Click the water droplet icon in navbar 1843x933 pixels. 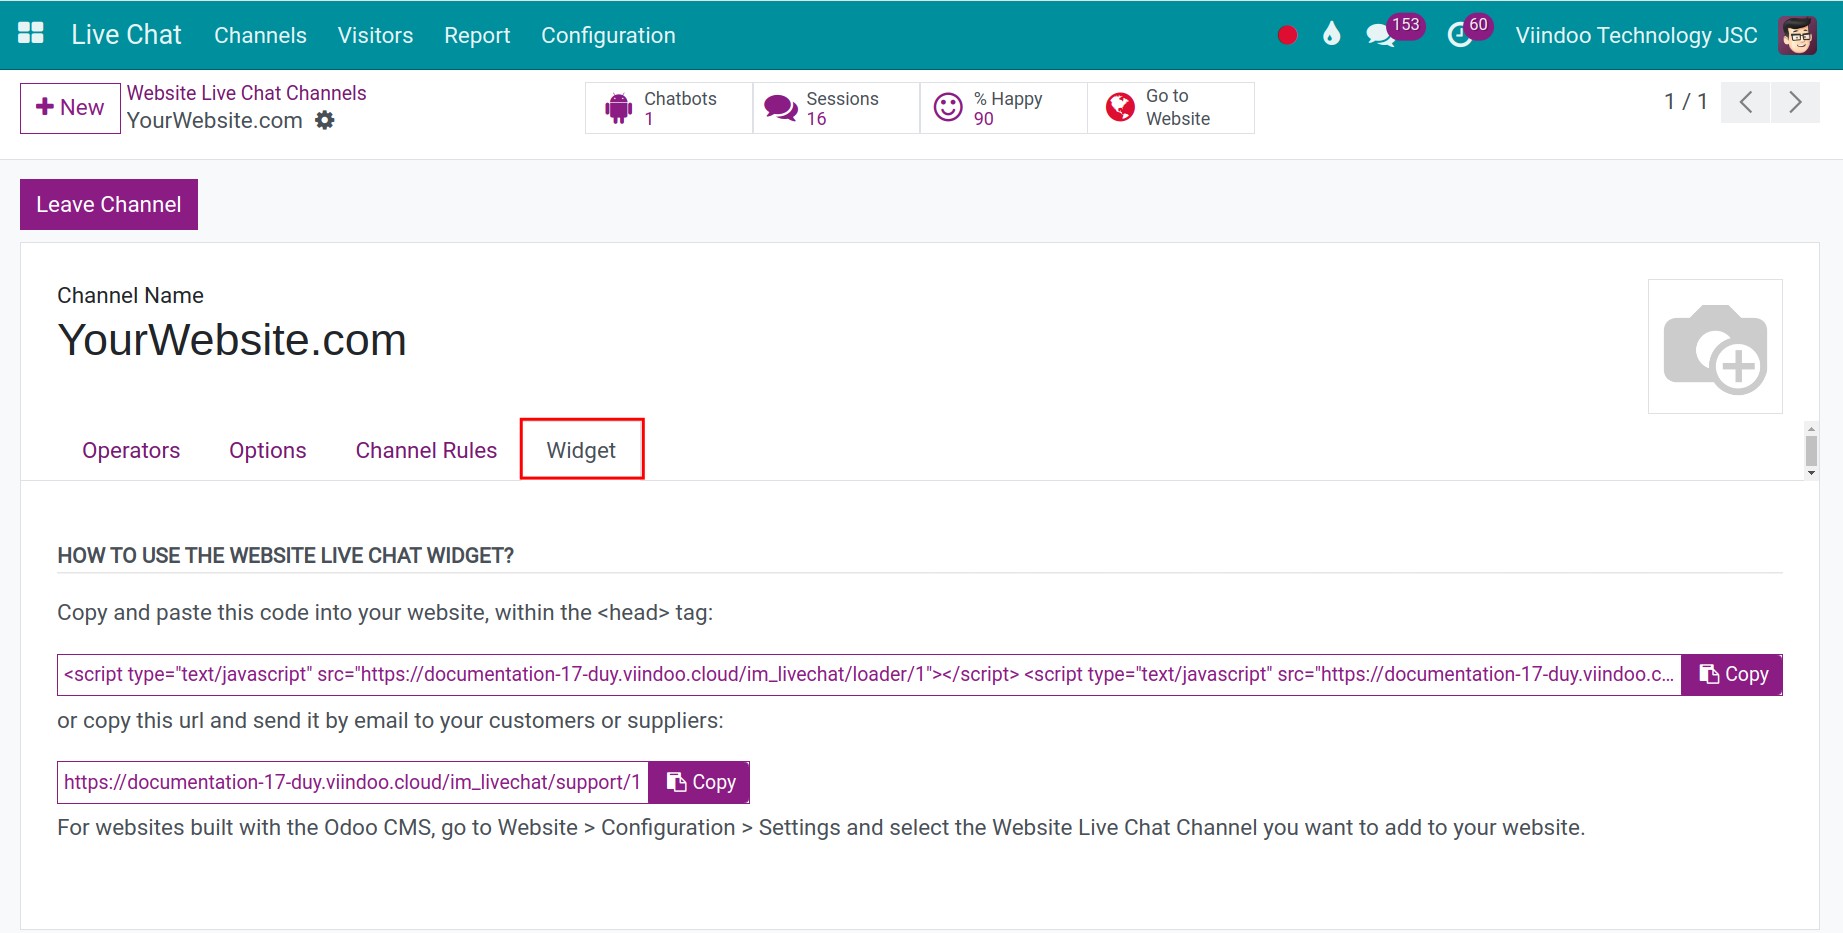click(x=1331, y=35)
